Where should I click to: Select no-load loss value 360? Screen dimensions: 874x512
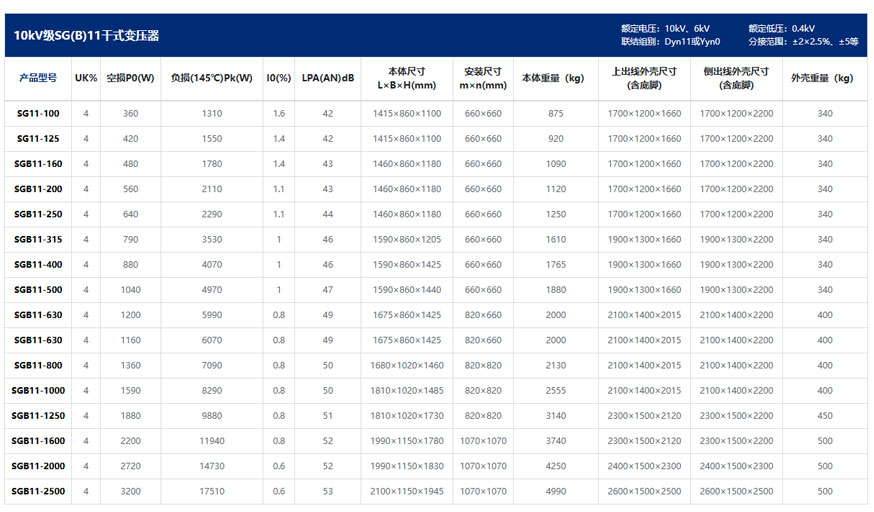click(x=130, y=114)
